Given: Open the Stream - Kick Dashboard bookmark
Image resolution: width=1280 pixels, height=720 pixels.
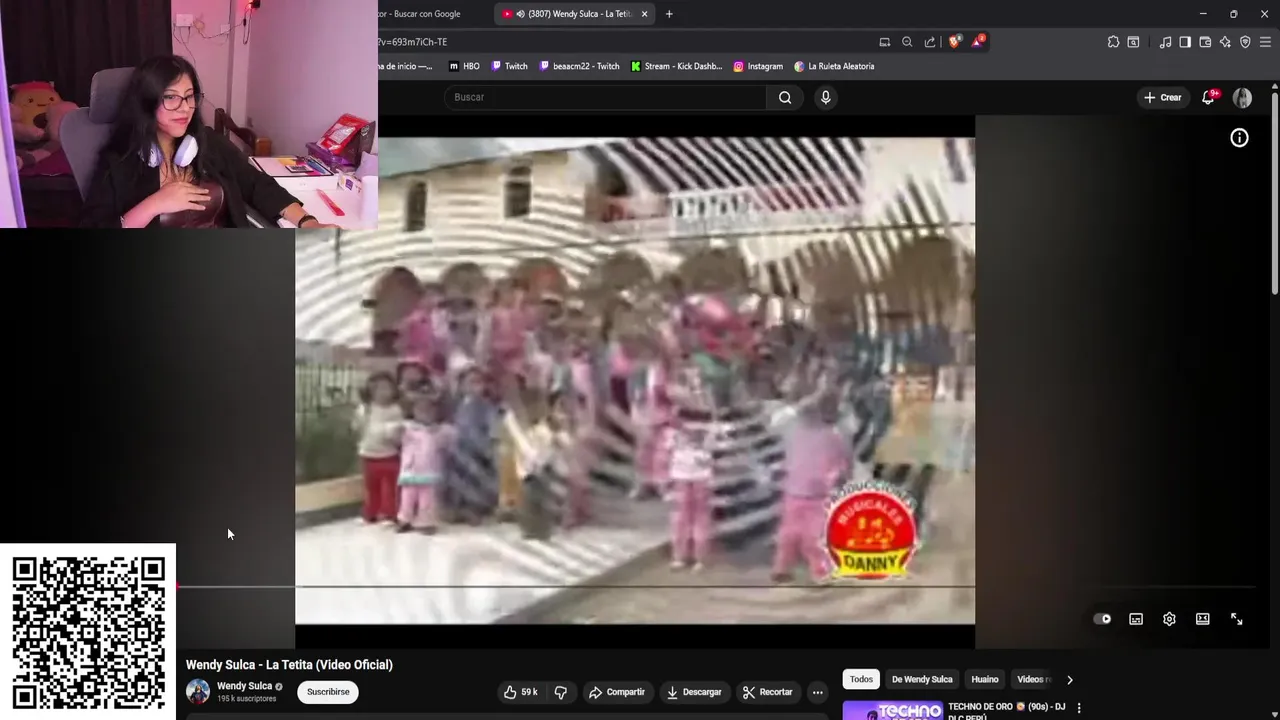Looking at the screenshot, I should click(x=676, y=66).
